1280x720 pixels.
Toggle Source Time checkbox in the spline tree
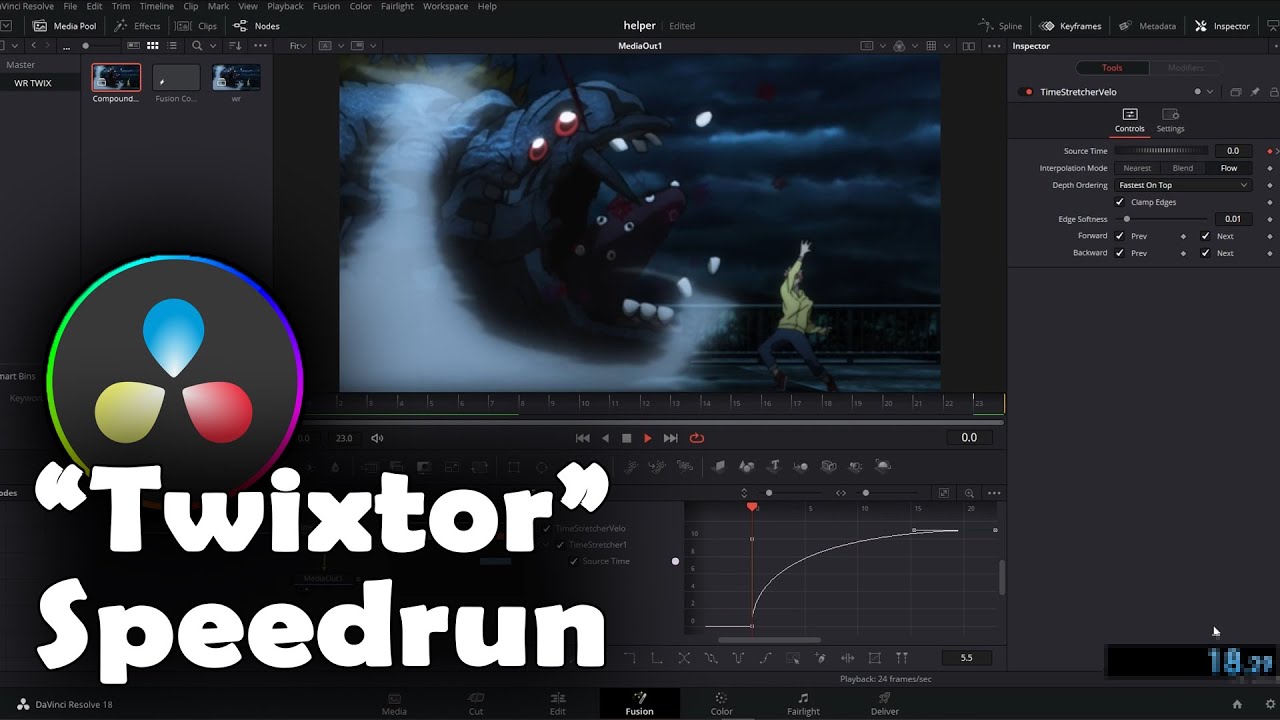click(574, 562)
